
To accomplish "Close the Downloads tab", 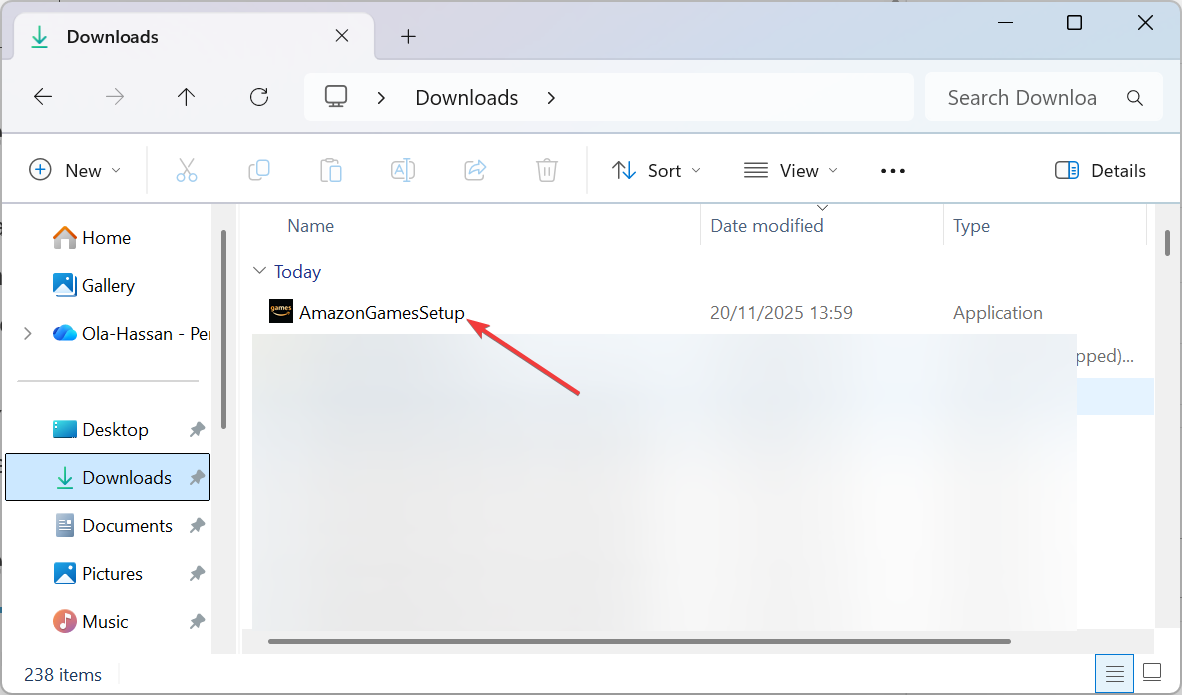I will [341, 35].
